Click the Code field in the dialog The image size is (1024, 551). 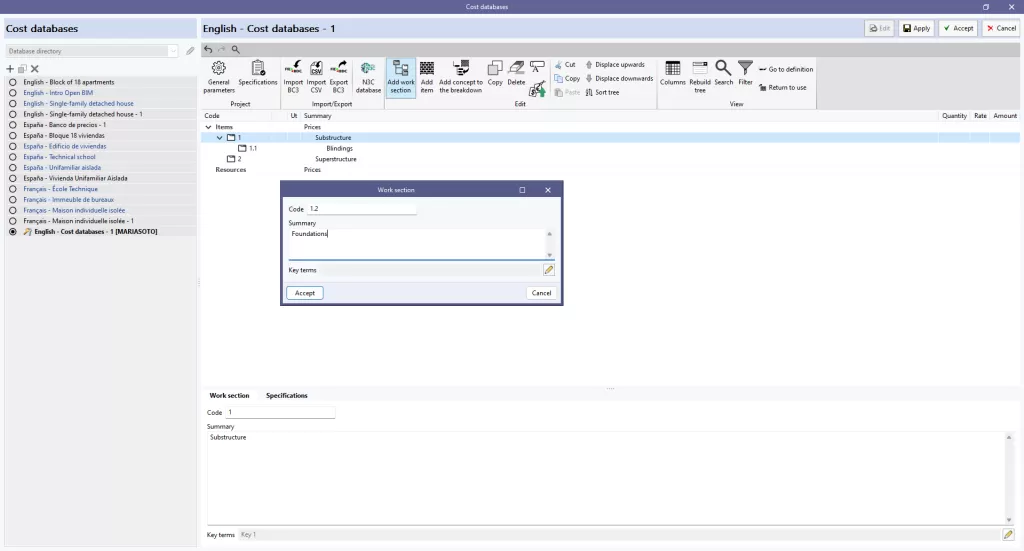click(x=362, y=209)
